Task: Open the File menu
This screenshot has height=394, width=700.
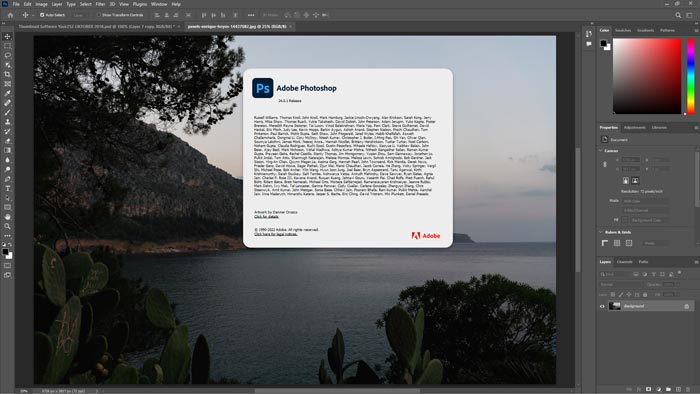Action: coord(16,4)
